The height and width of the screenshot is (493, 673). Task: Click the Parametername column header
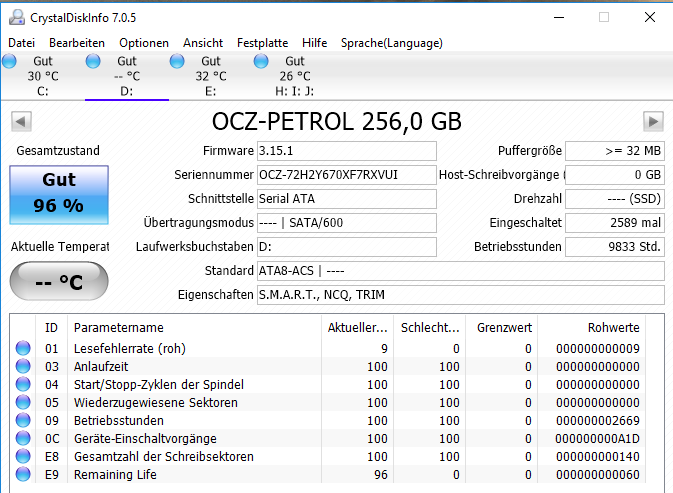click(194, 328)
